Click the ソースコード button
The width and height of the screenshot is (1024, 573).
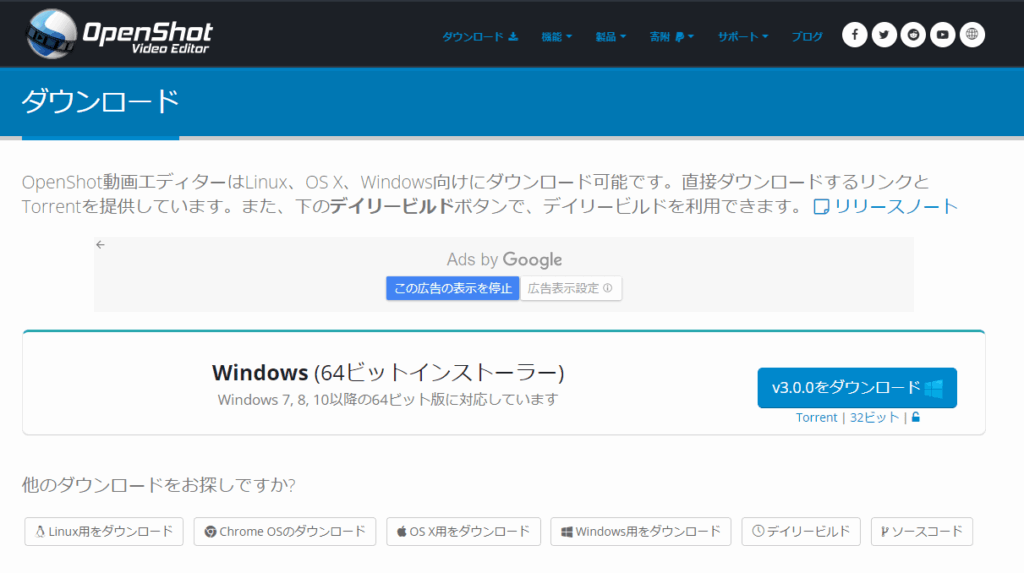[921, 531]
